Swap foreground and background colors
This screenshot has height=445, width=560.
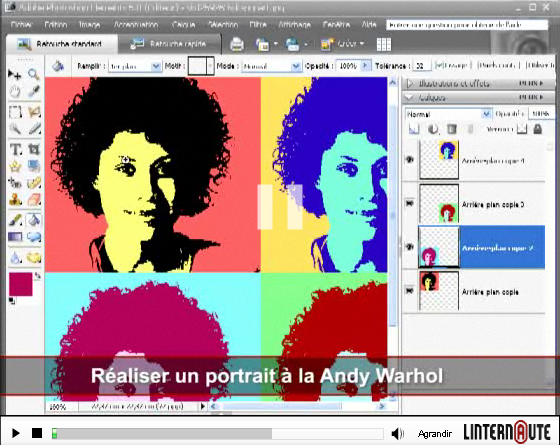point(37,276)
